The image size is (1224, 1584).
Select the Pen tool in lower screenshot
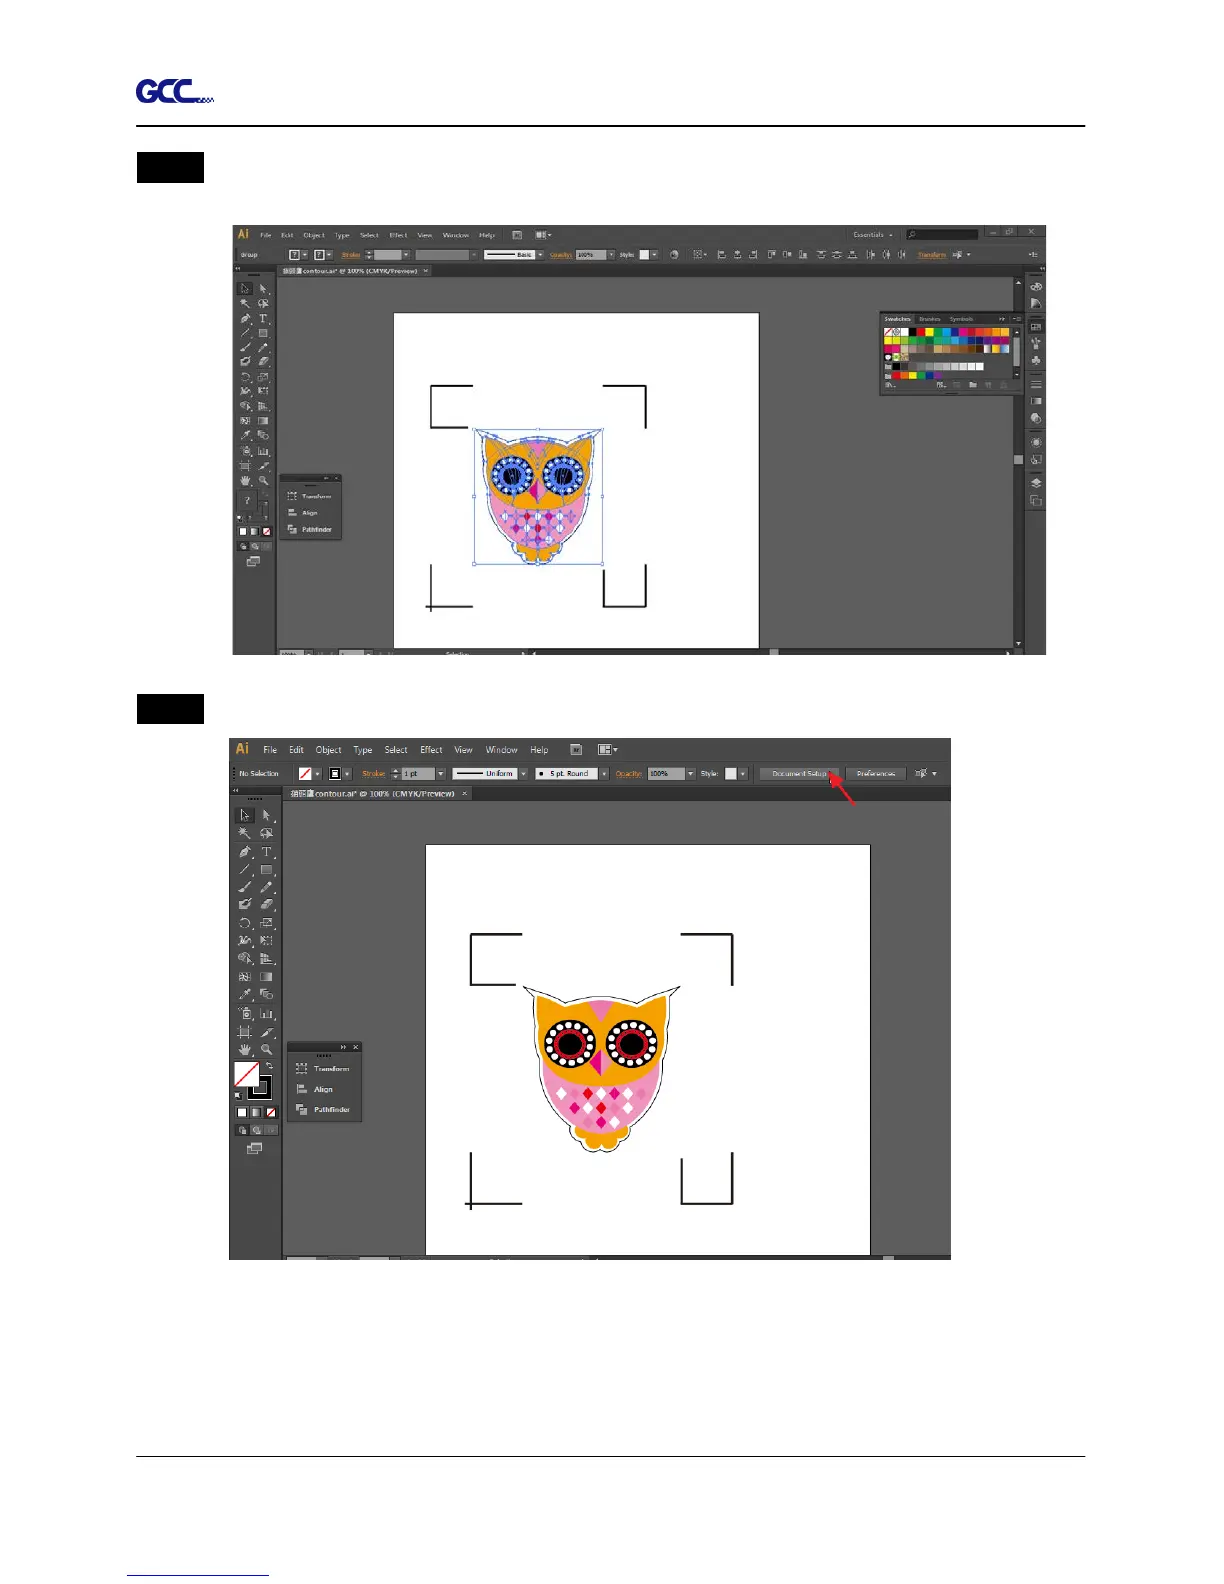(245, 852)
